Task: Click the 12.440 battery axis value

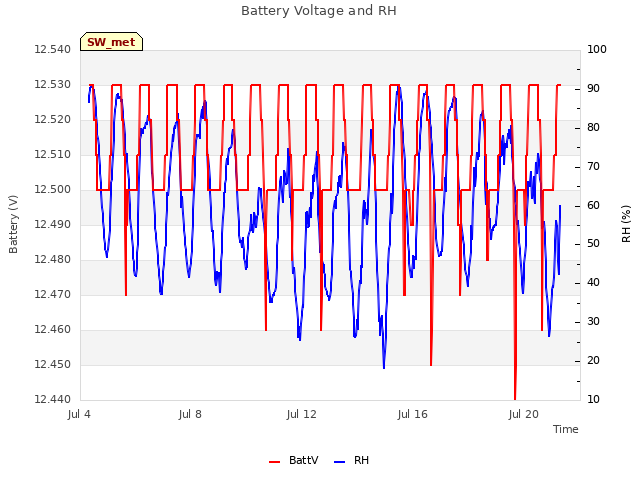Action: [52, 400]
